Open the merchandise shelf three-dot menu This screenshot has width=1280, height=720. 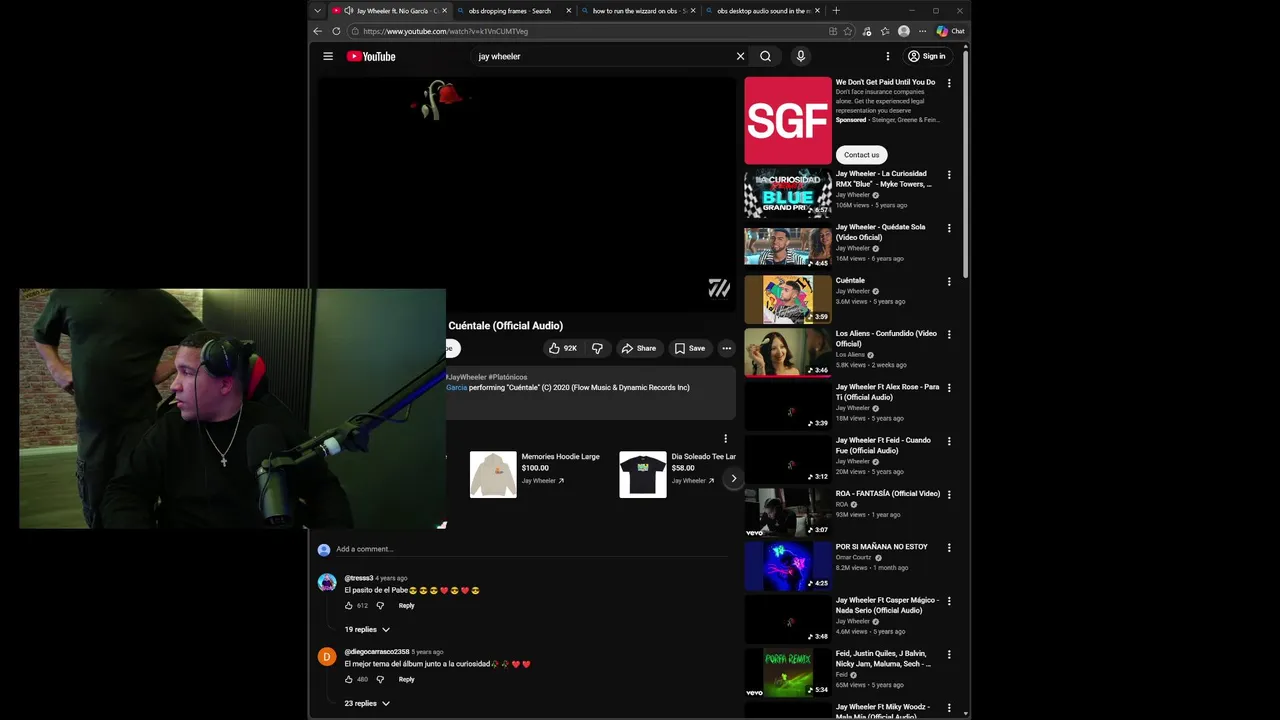tap(725, 438)
